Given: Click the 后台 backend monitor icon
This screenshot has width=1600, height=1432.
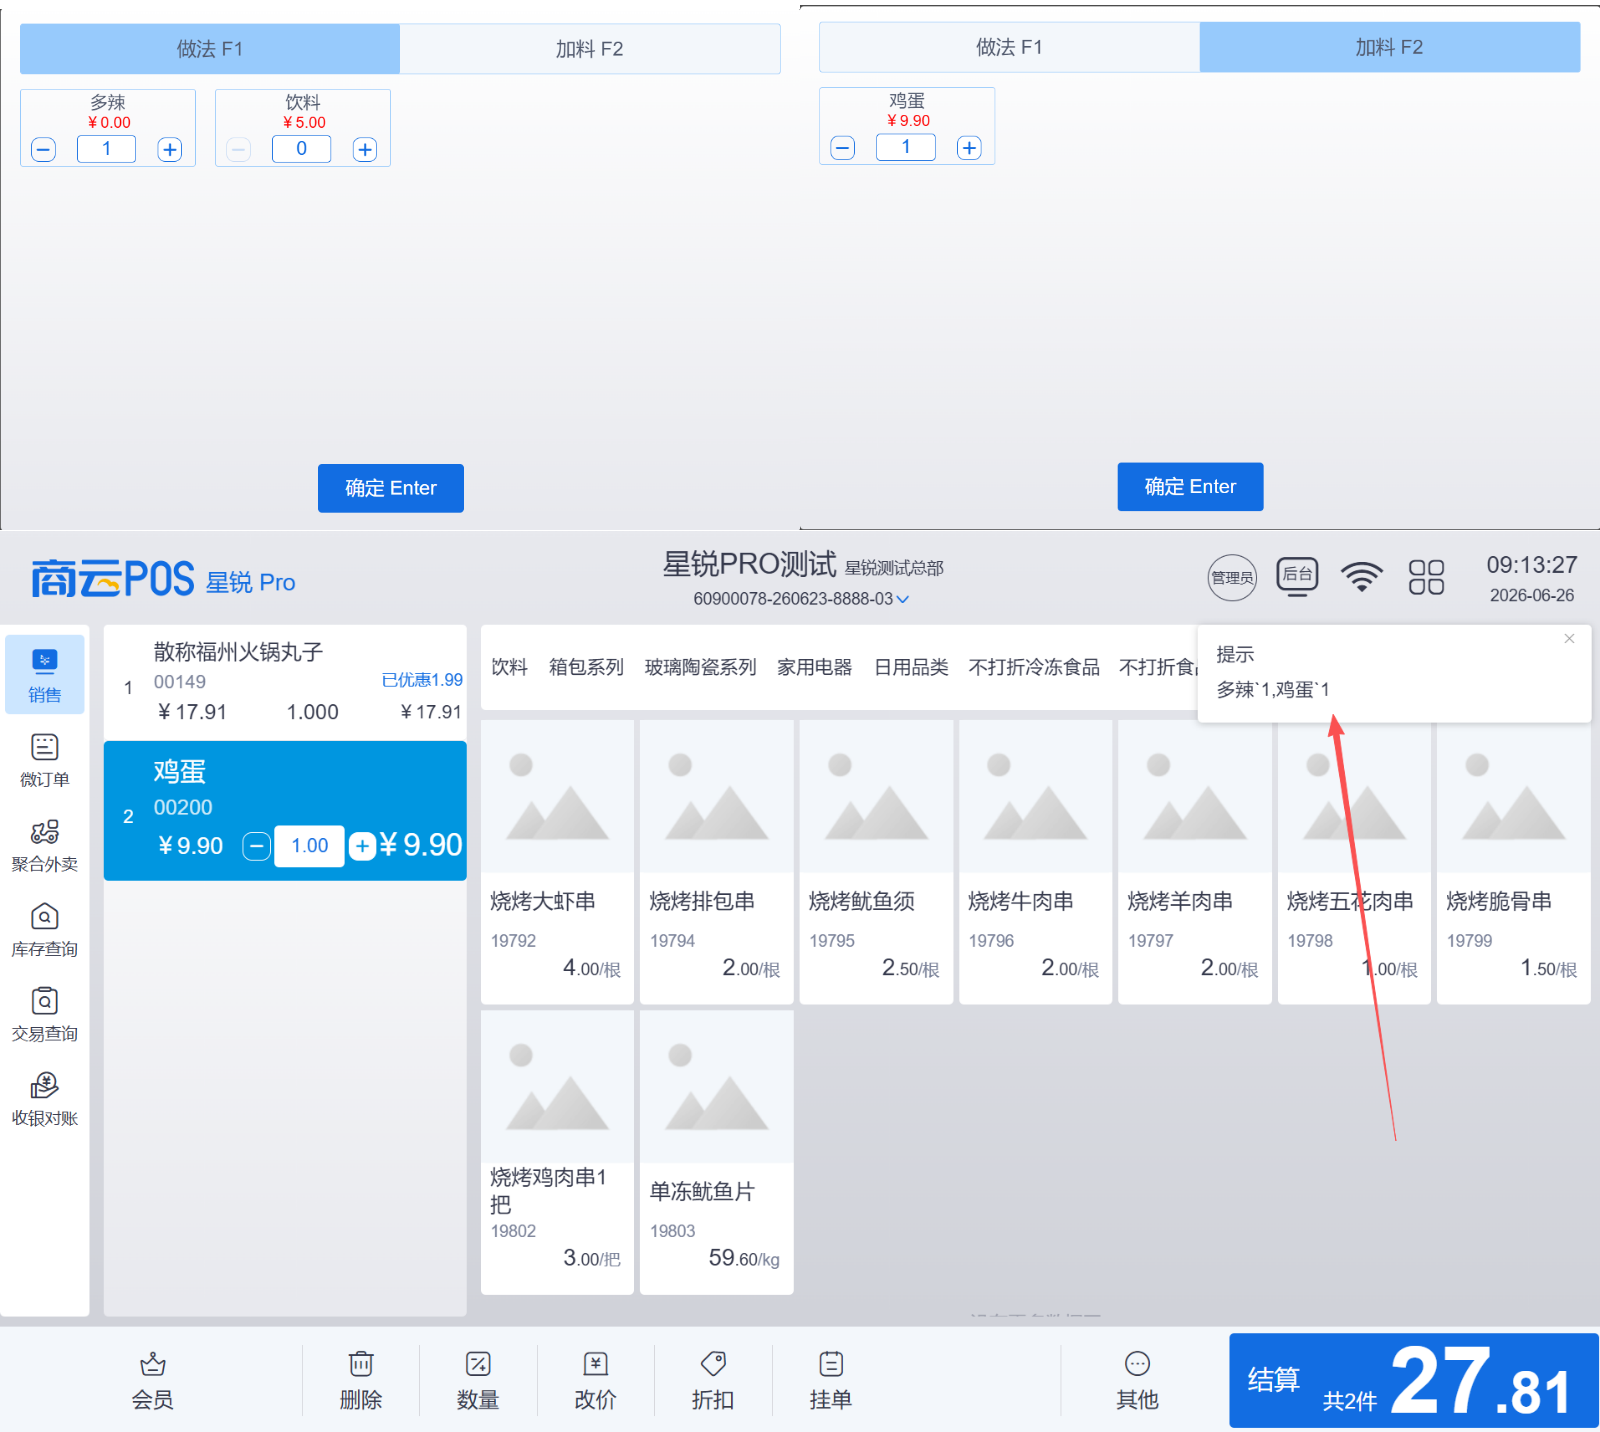Looking at the screenshot, I should point(1297,577).
